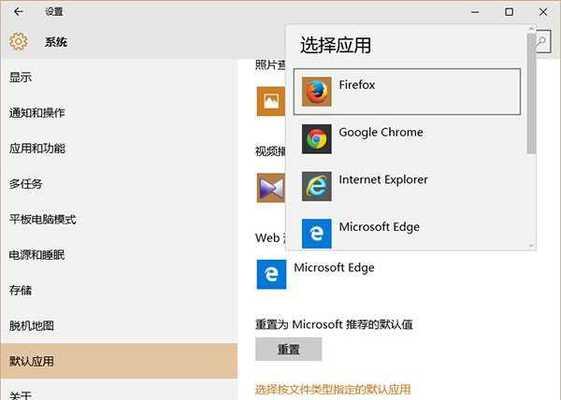
Task: Pick the Internet Explorer icon
Action: [x=316, y=186]
